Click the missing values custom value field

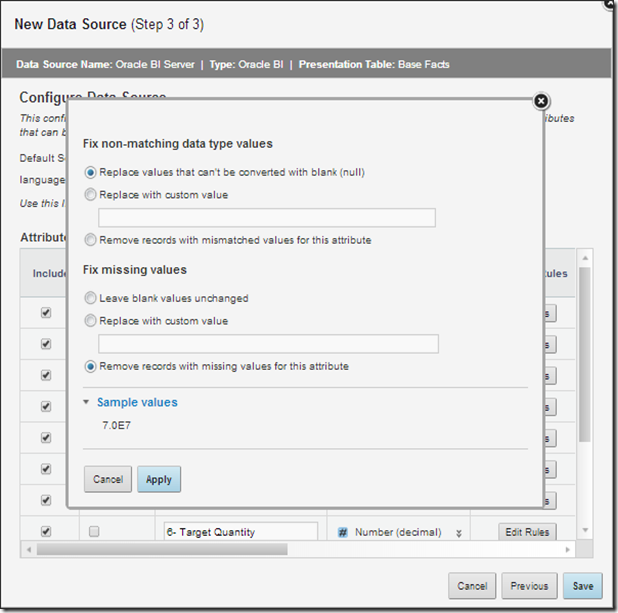[268, 344]
